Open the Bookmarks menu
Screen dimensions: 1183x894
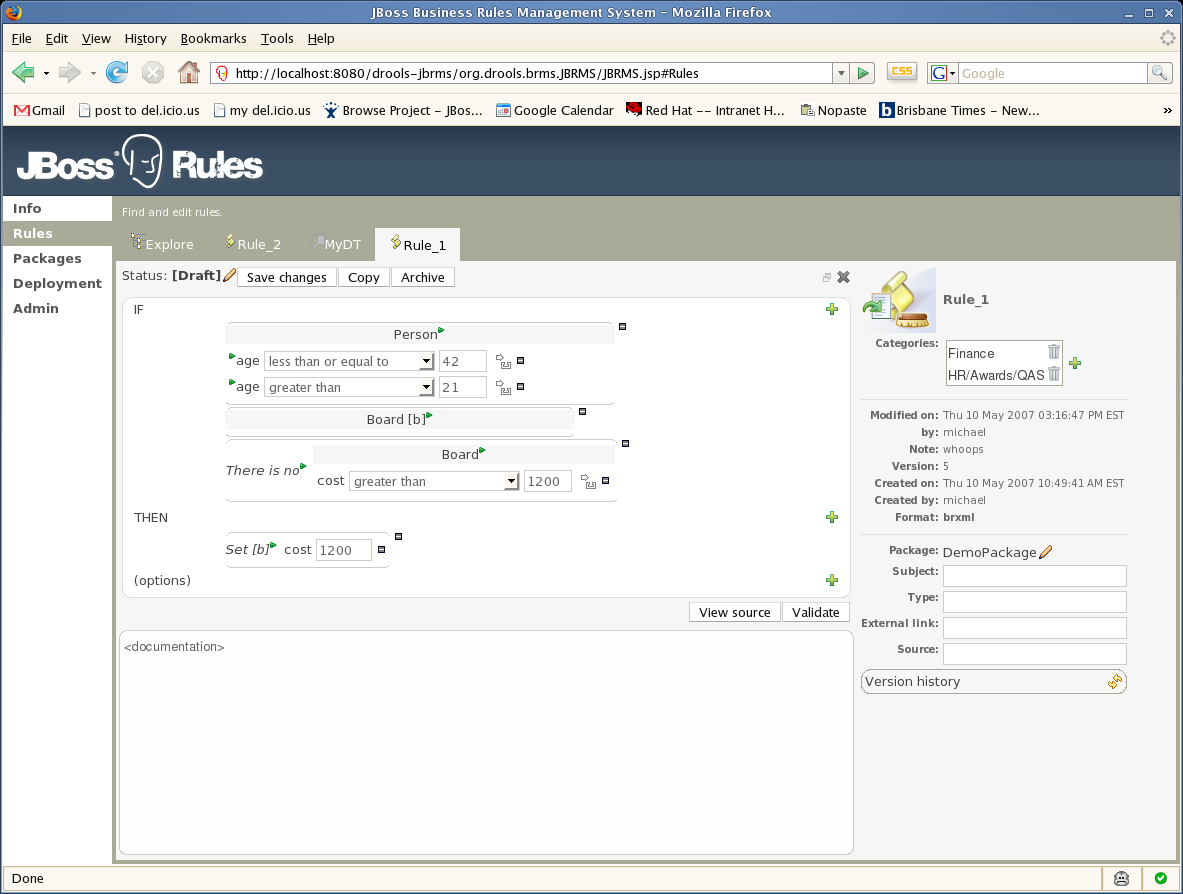coord(214,38)
